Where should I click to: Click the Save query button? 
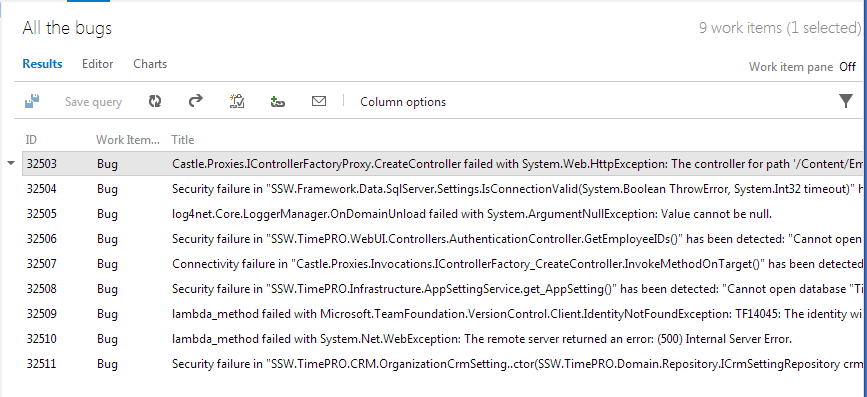pos(93,102)
